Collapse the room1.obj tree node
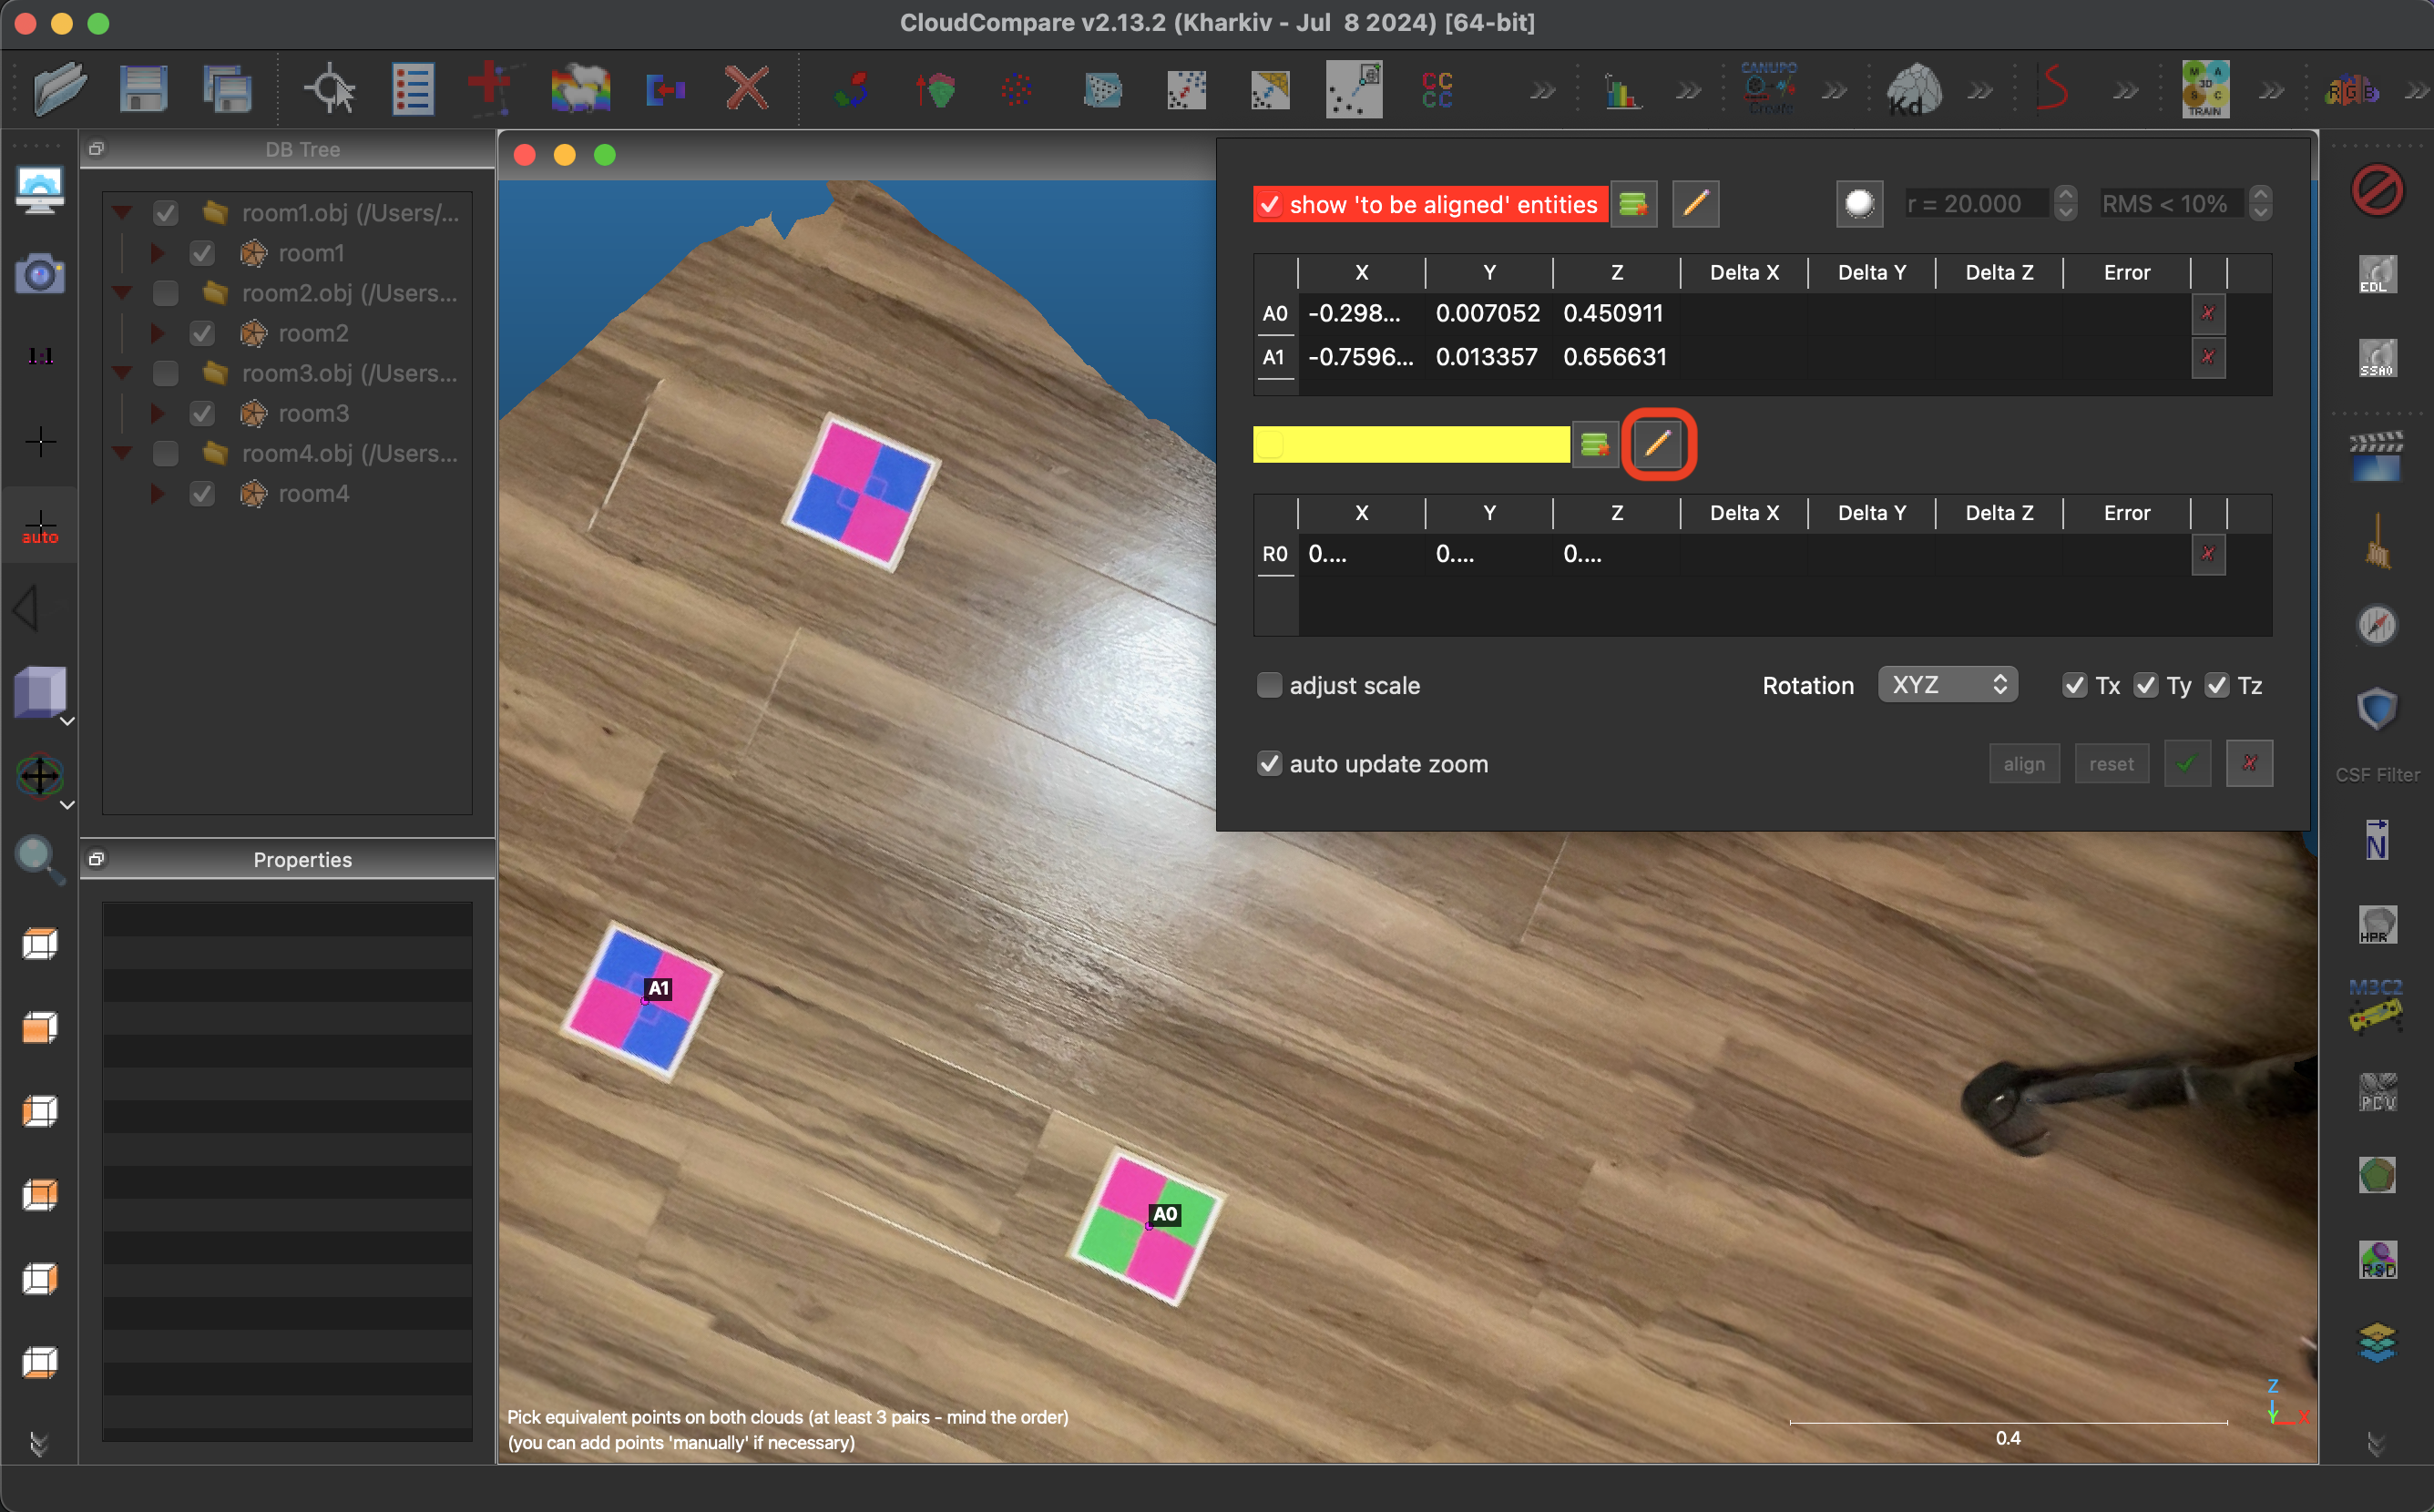 tap(123, 213)
